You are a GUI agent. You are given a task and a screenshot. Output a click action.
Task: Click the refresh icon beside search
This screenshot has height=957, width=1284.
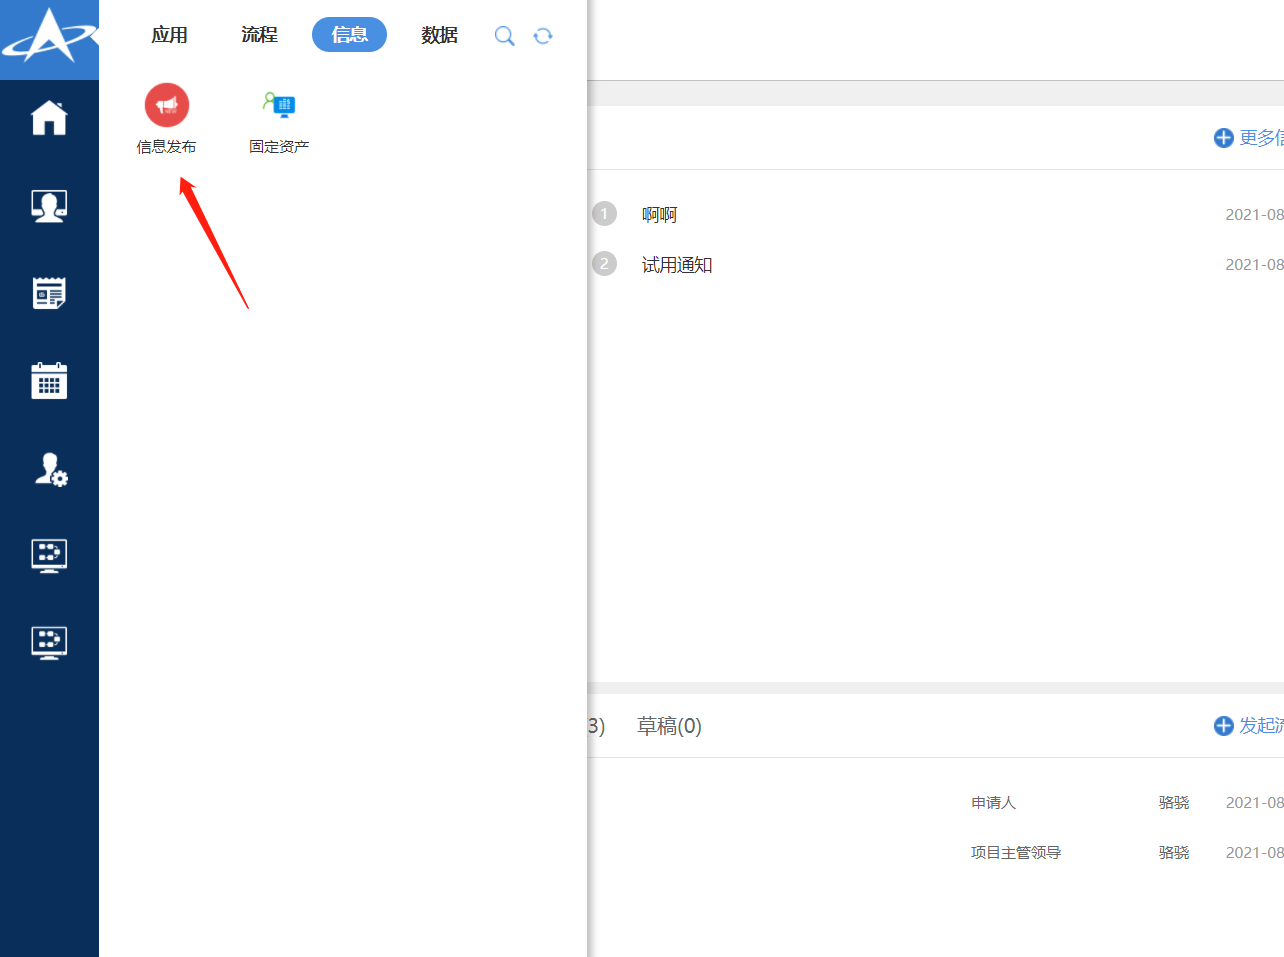543,36
